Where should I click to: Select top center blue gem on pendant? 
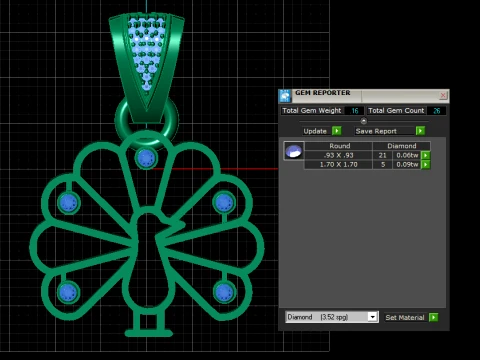(x=146, y=158)
